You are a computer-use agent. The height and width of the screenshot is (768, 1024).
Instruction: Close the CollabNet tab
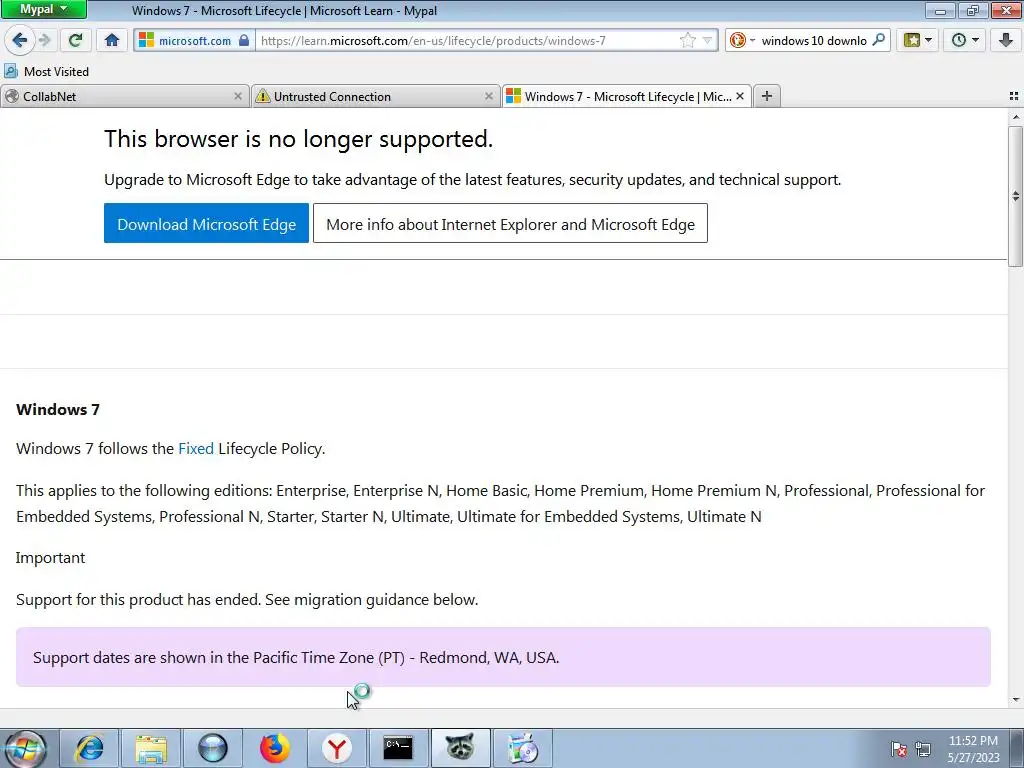click(x=238, y=96)
